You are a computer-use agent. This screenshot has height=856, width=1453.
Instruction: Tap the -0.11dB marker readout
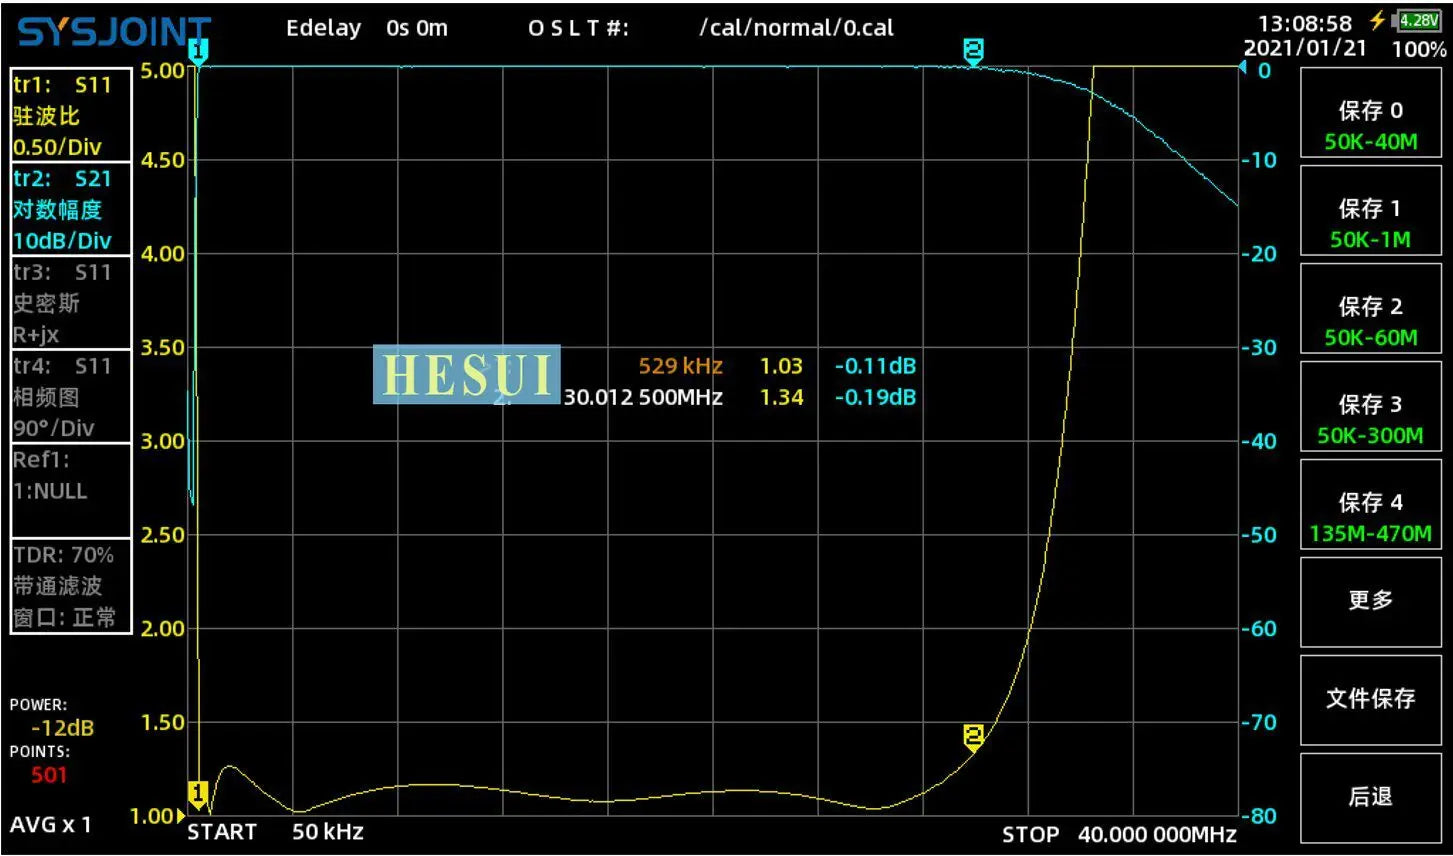(x=876, y=366)
